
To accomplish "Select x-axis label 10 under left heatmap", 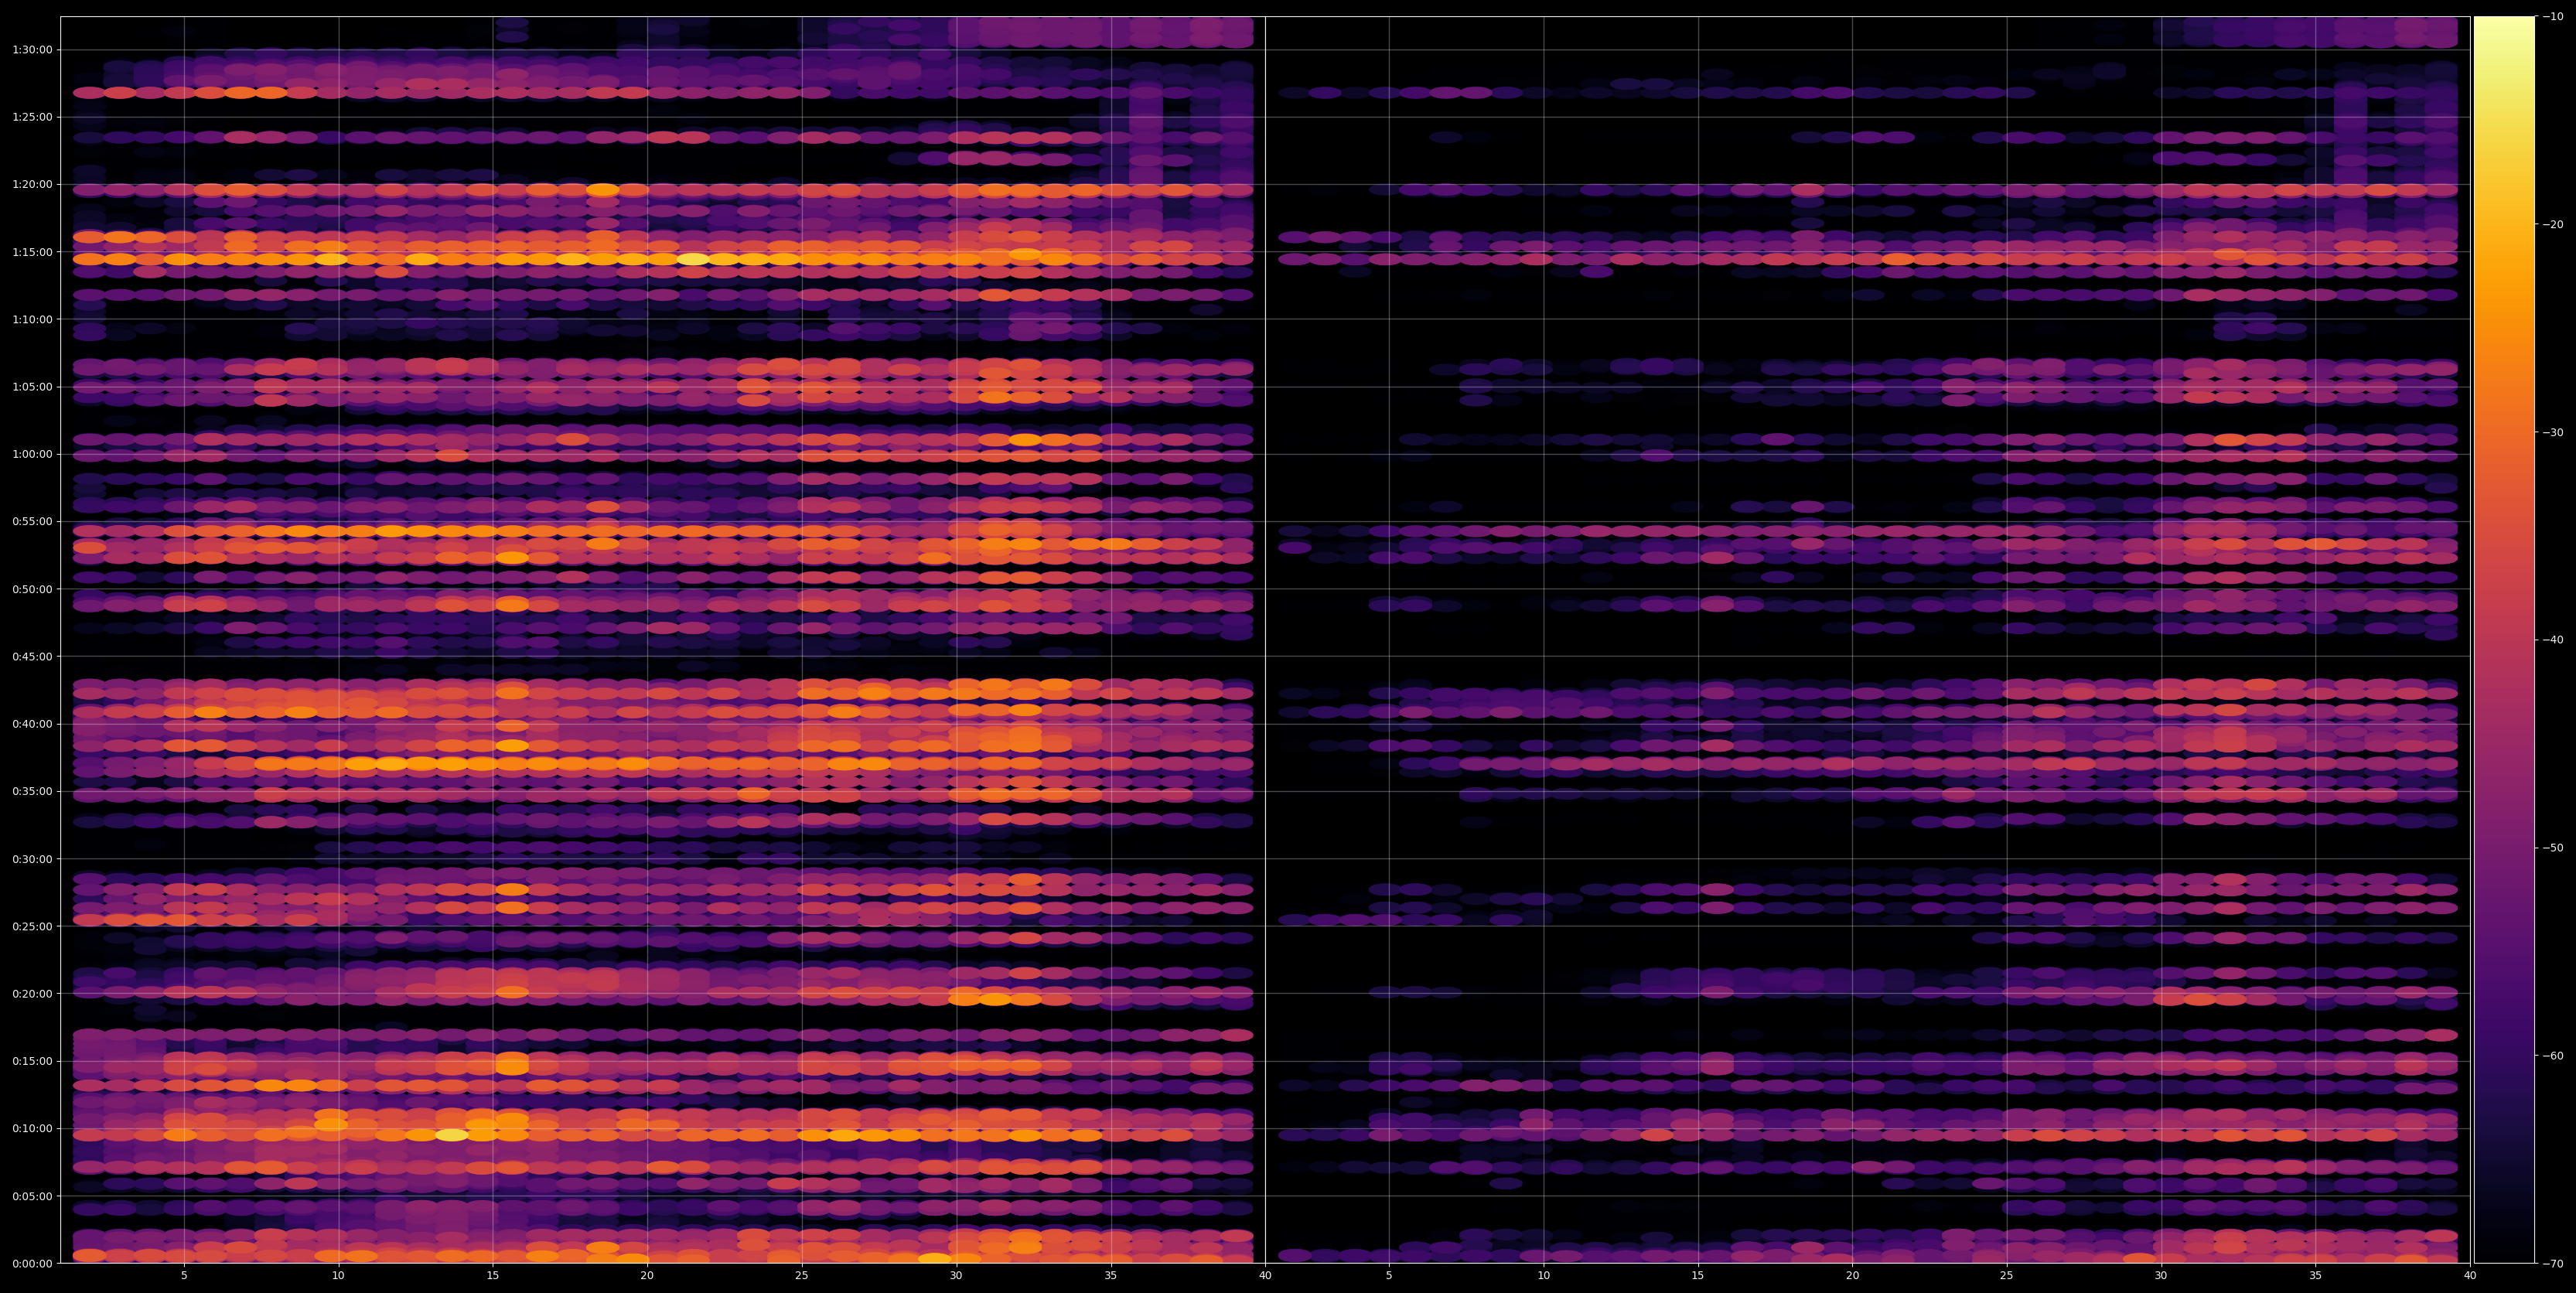I will coord(338,1275).
